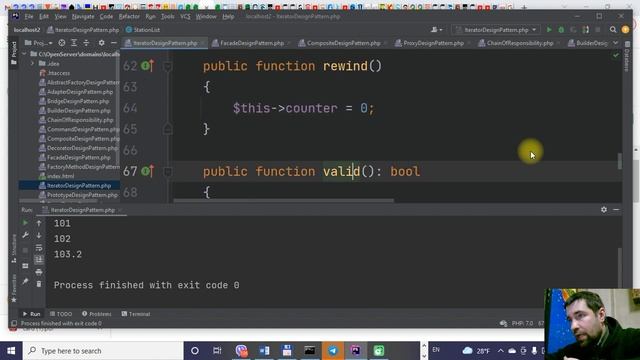Image resolution: width=640 pixels, height=360 pixels.
Task: Print the Run console output
Action: coord(39,272)
